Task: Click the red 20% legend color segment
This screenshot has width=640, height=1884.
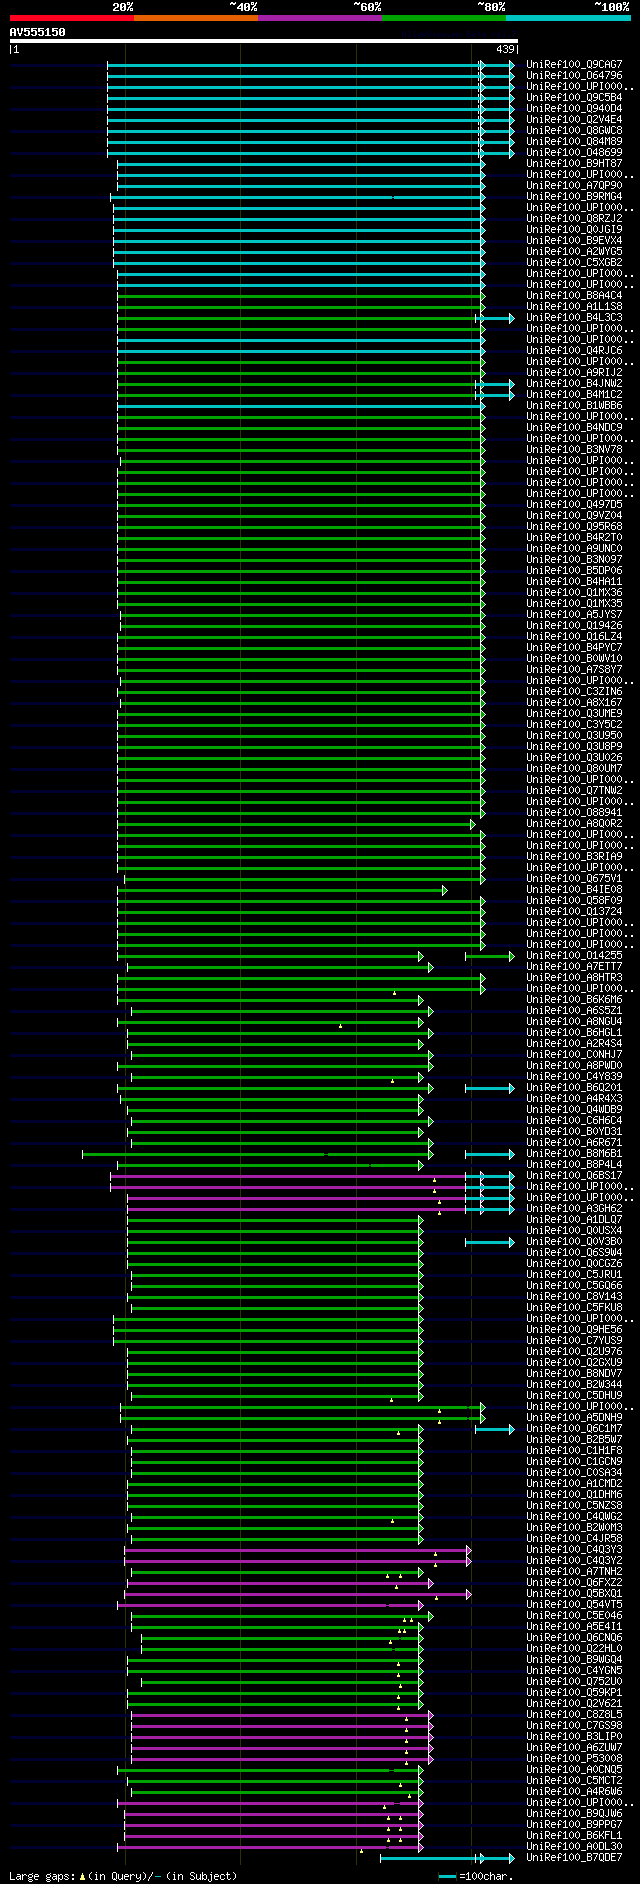Action: (71, 18)
